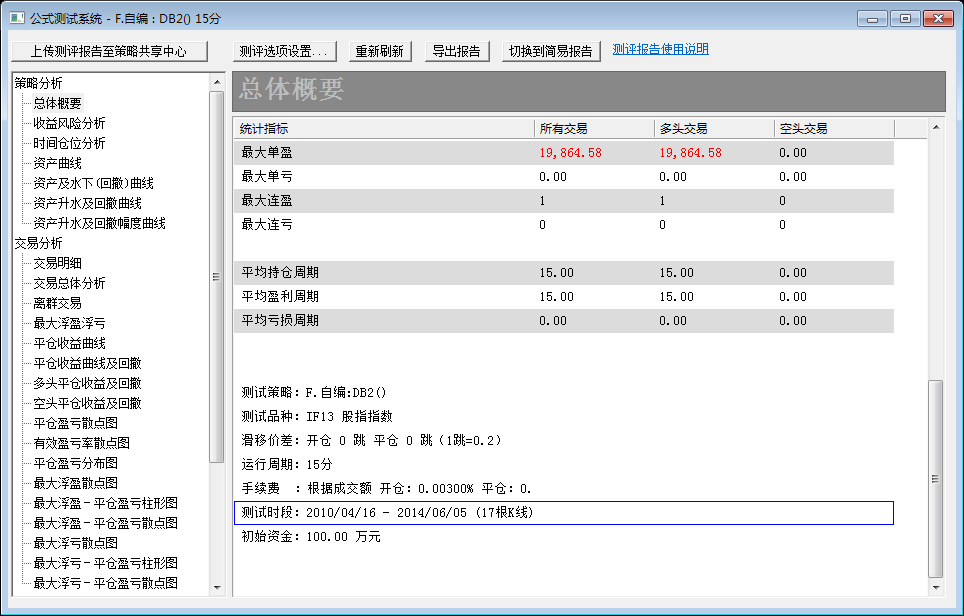Click the 所有交易 column header
964x616 pixels.
coord(563,129)
